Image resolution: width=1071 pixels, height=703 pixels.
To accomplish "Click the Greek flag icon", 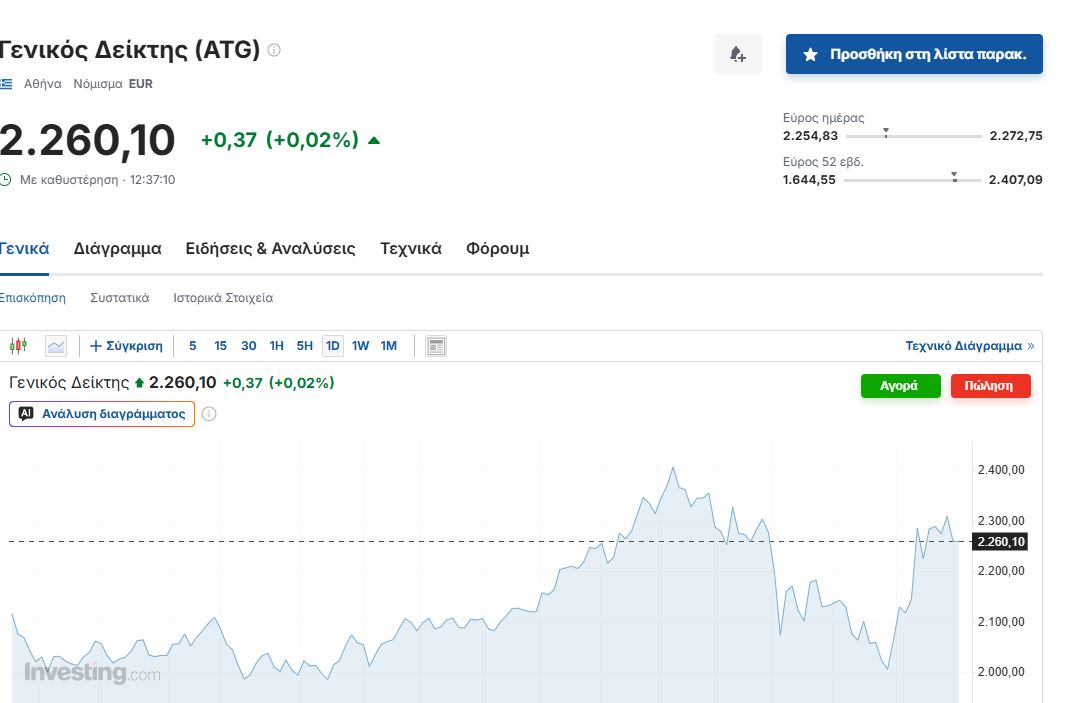I will (6, 84).
